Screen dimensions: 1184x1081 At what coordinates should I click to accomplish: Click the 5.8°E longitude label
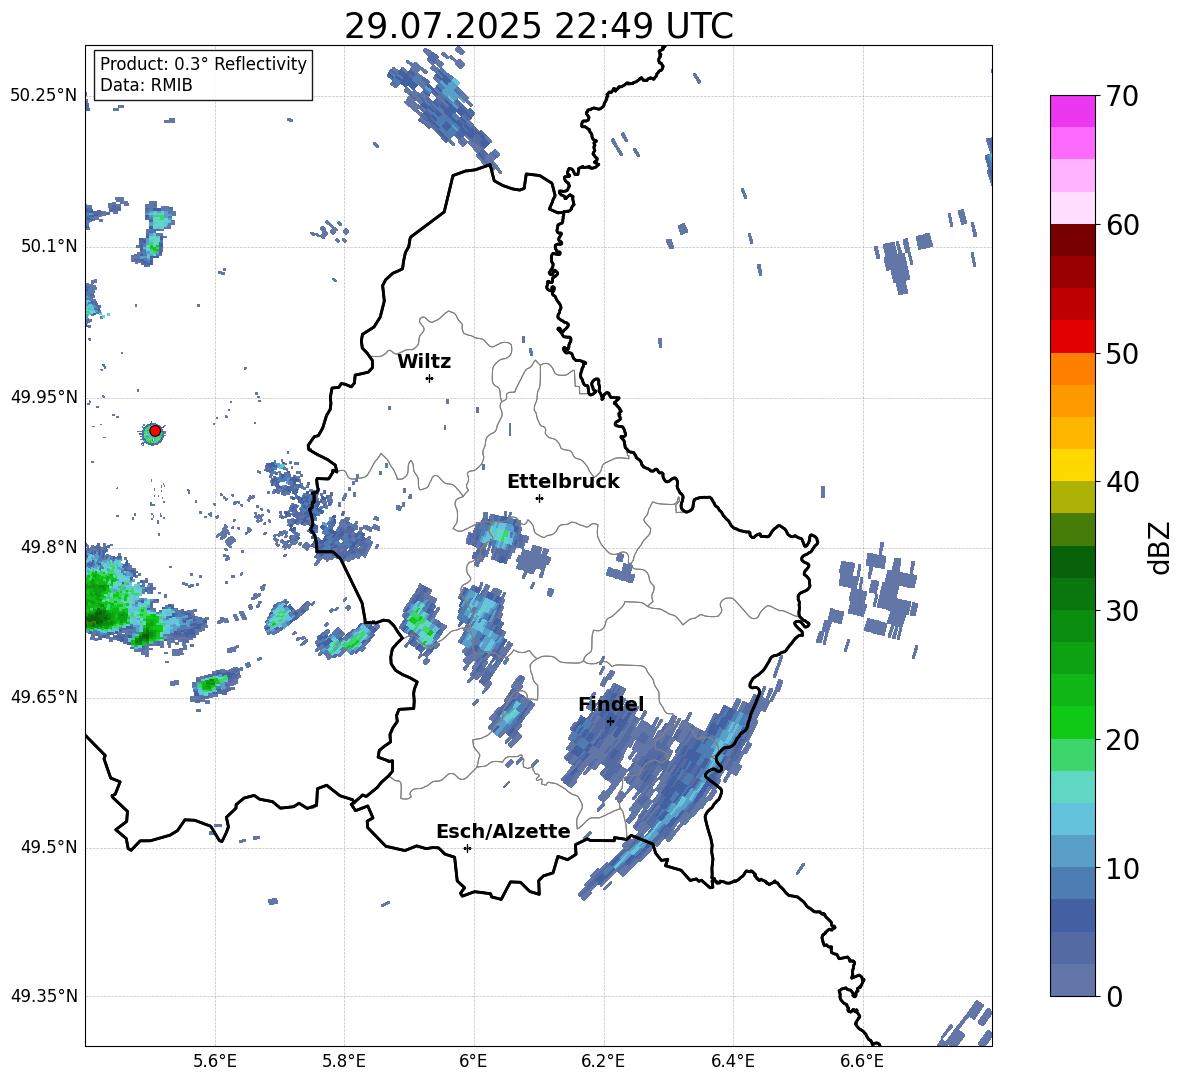[344, 1061]
